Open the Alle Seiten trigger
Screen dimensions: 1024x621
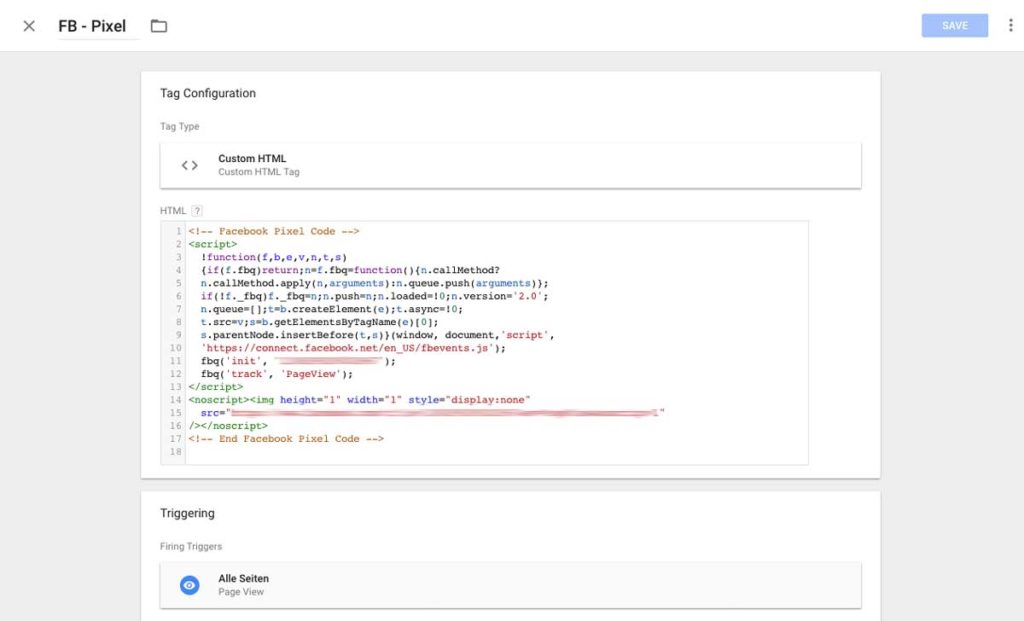click(x=510, y=585)
